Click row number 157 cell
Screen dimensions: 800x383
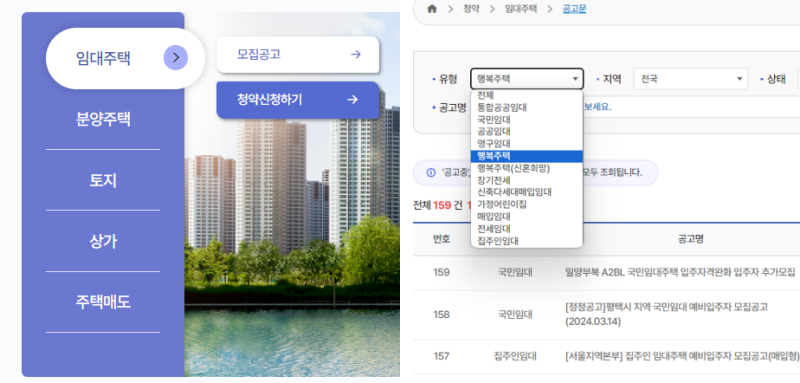(x=441, y=356)
